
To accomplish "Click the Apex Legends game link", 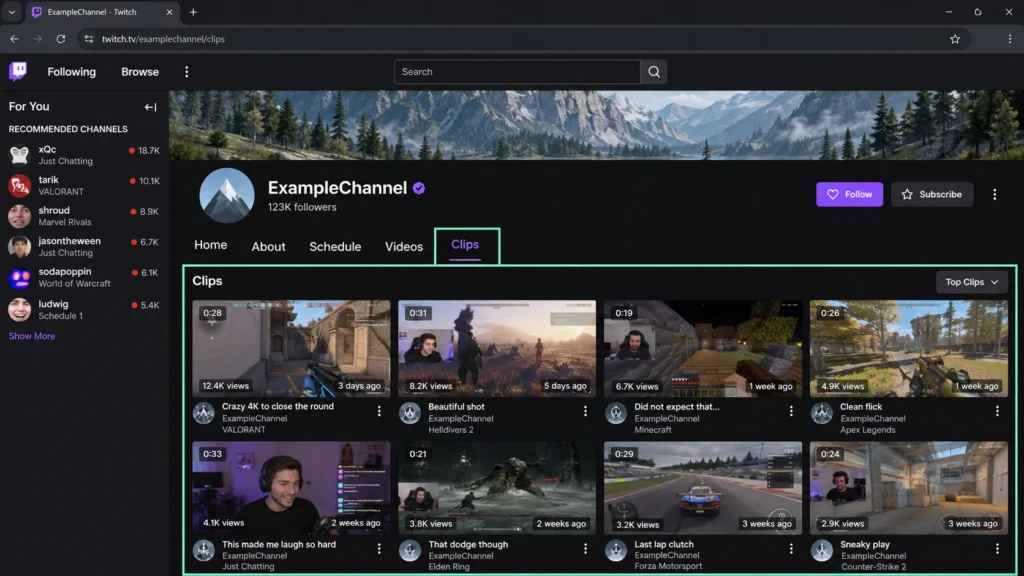I will (867, 430).
